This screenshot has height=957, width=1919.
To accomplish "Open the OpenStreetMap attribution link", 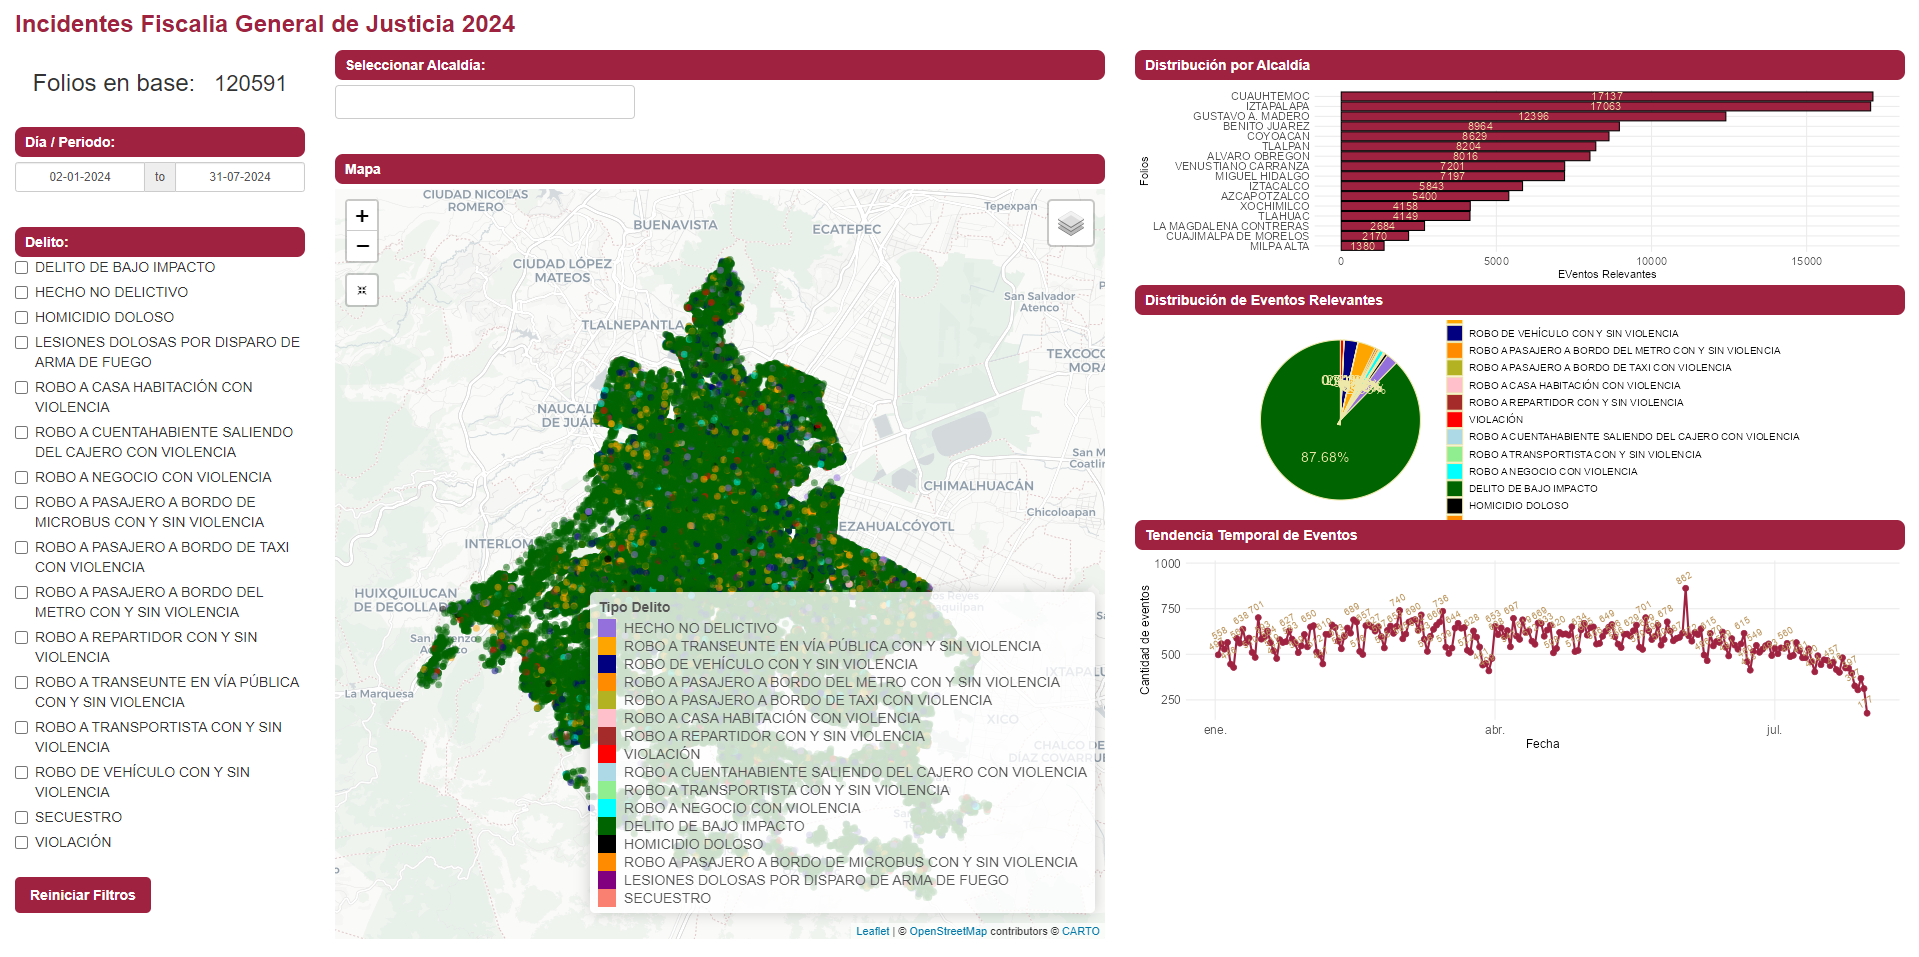I will pos(947,931).
